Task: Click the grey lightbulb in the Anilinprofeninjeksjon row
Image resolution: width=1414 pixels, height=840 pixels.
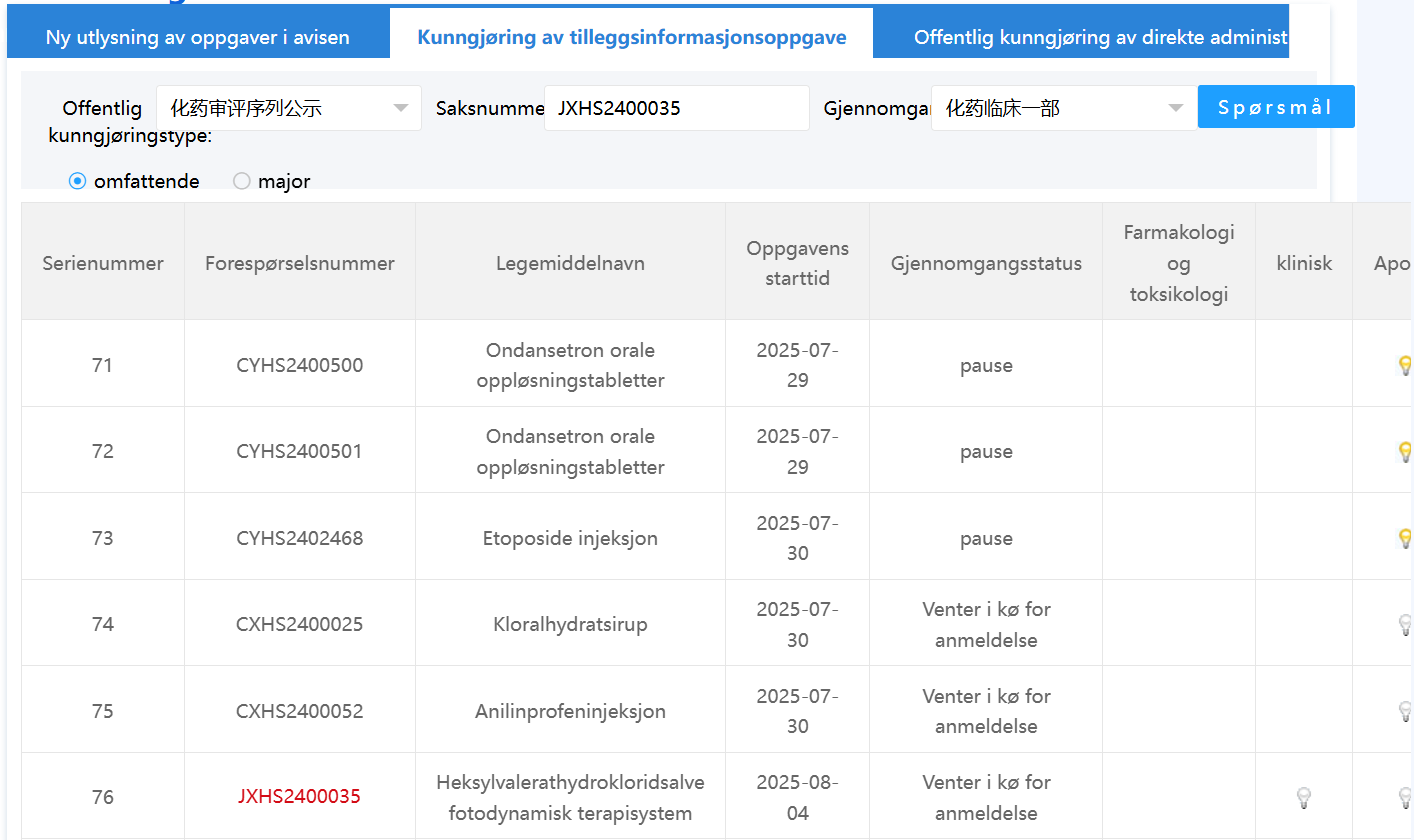Action: [x=1404, y=711]
